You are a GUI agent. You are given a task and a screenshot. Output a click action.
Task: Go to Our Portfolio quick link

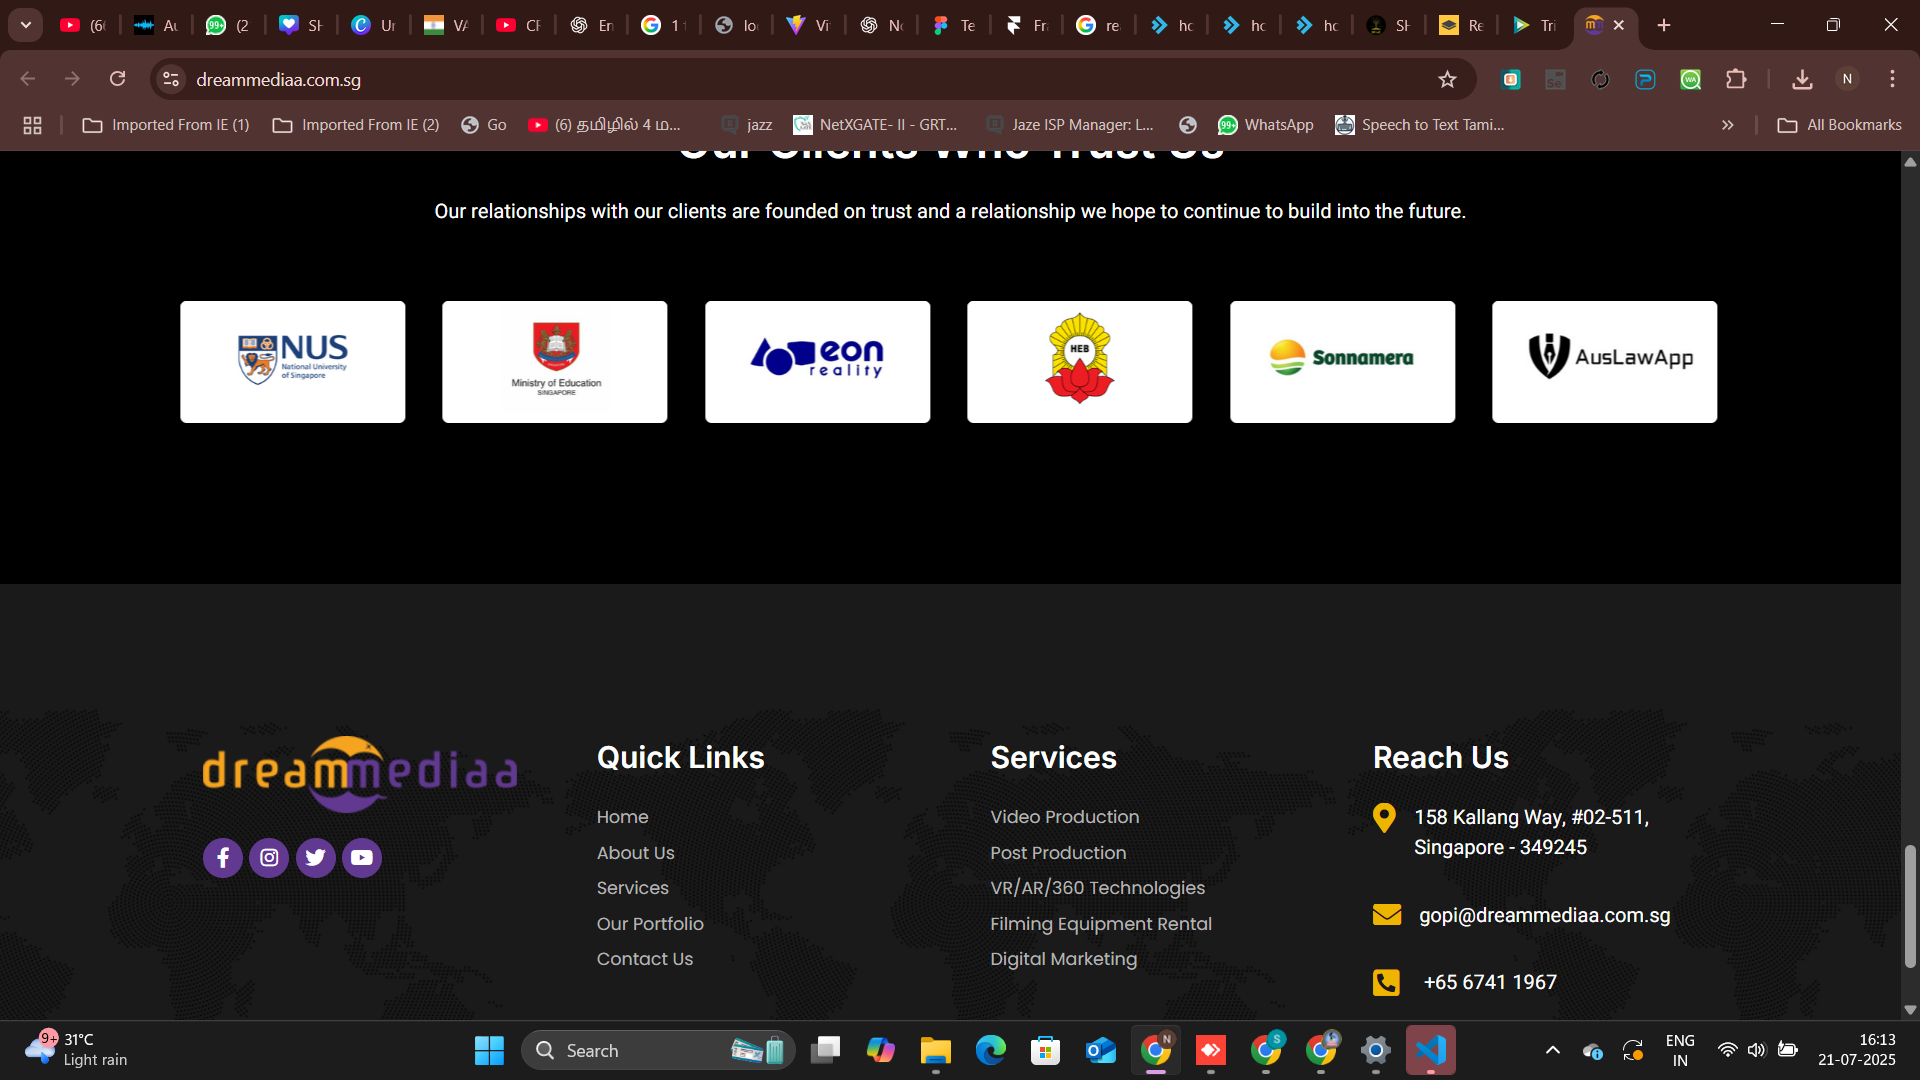coord(650,924)
